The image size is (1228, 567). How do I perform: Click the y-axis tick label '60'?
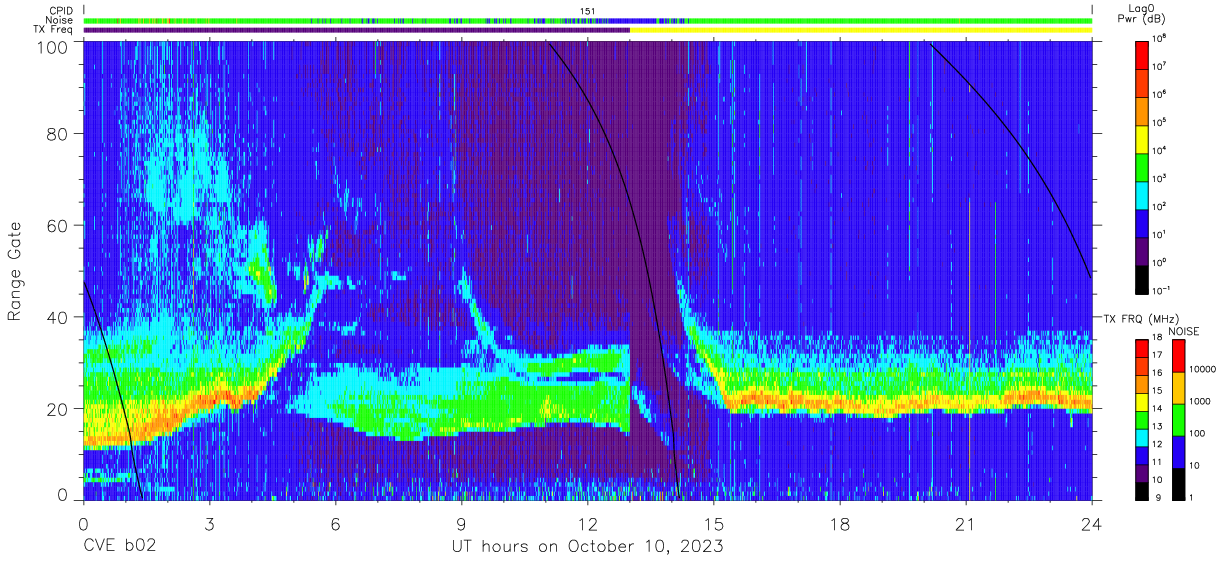click(57, 225)
